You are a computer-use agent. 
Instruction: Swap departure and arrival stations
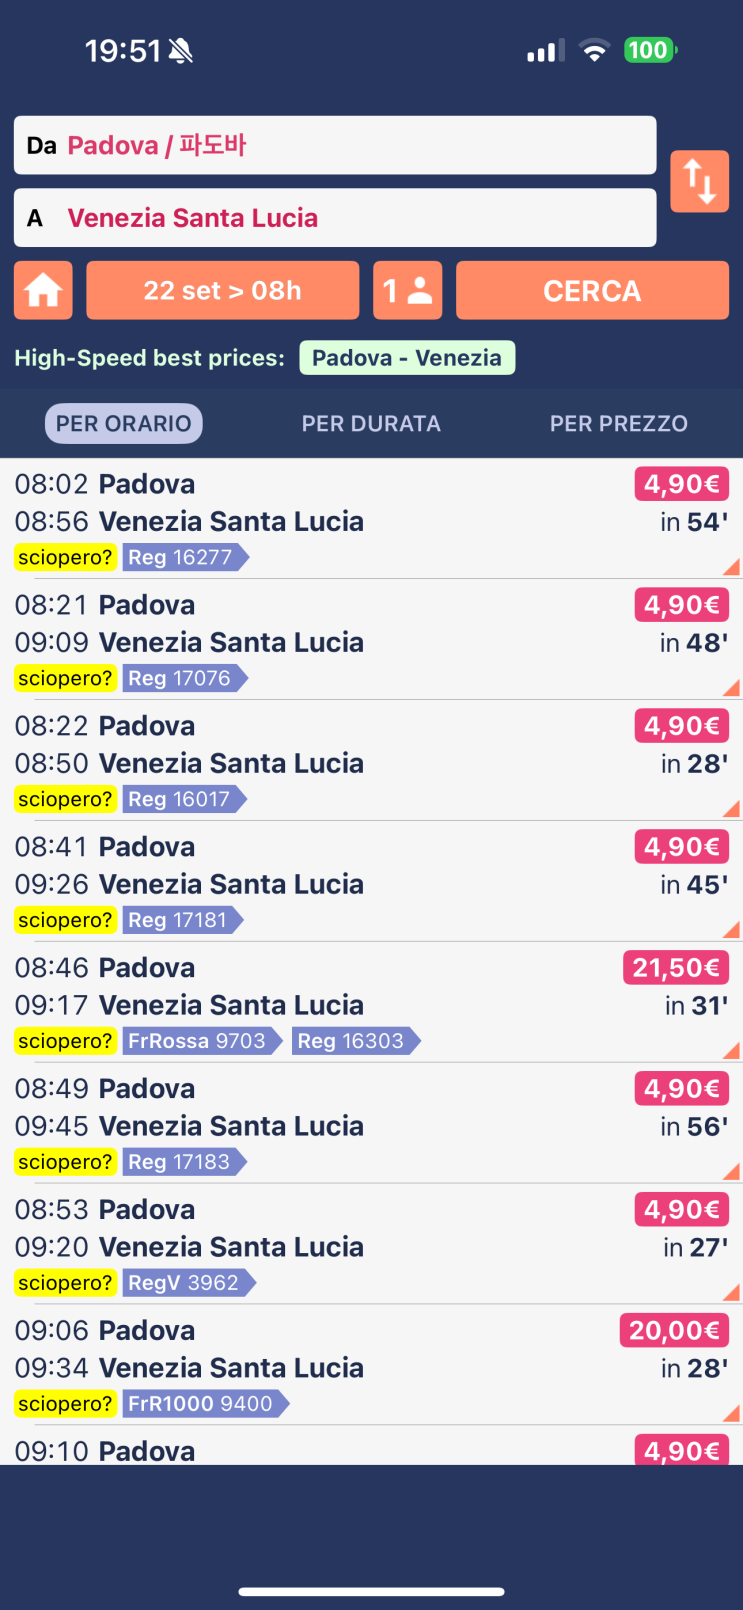pos(699,181)
